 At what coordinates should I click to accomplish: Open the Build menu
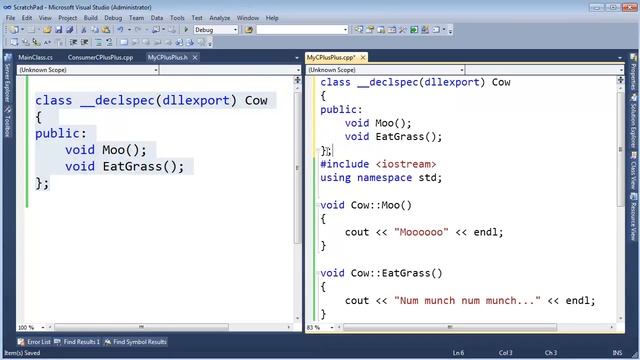tap(91, 18)
